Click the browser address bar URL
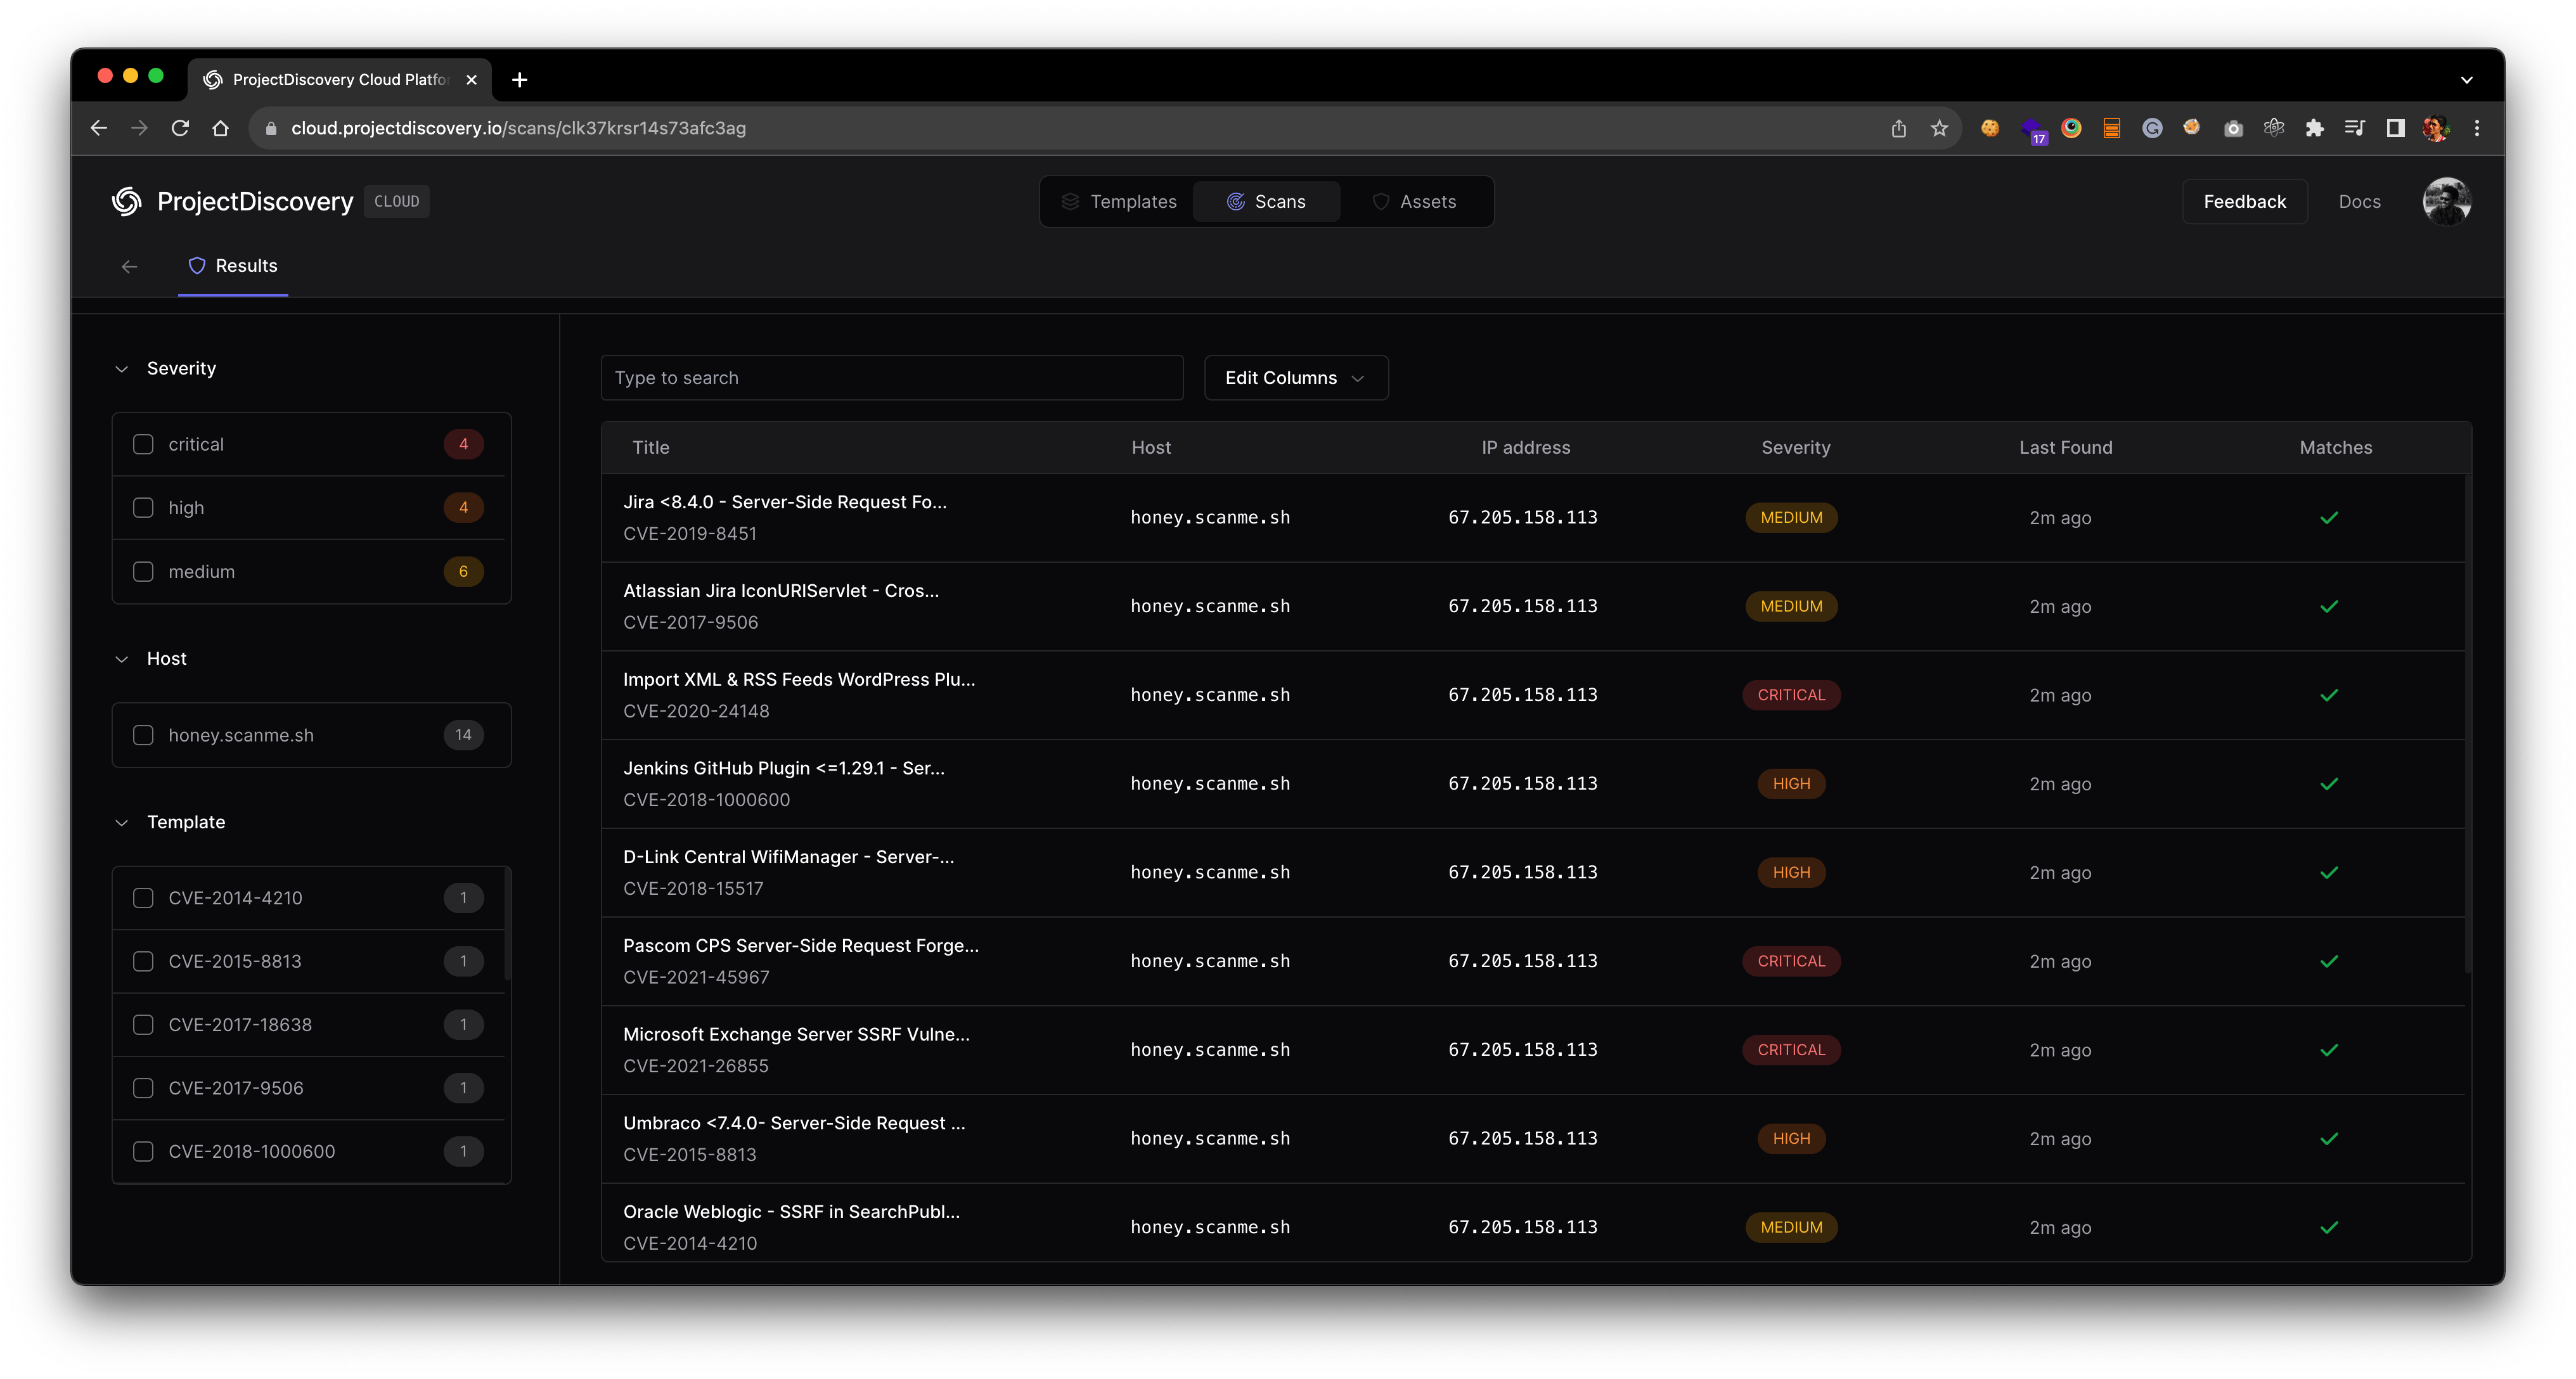This screenshot has height=1379, width=2576. tap(518, 128)
